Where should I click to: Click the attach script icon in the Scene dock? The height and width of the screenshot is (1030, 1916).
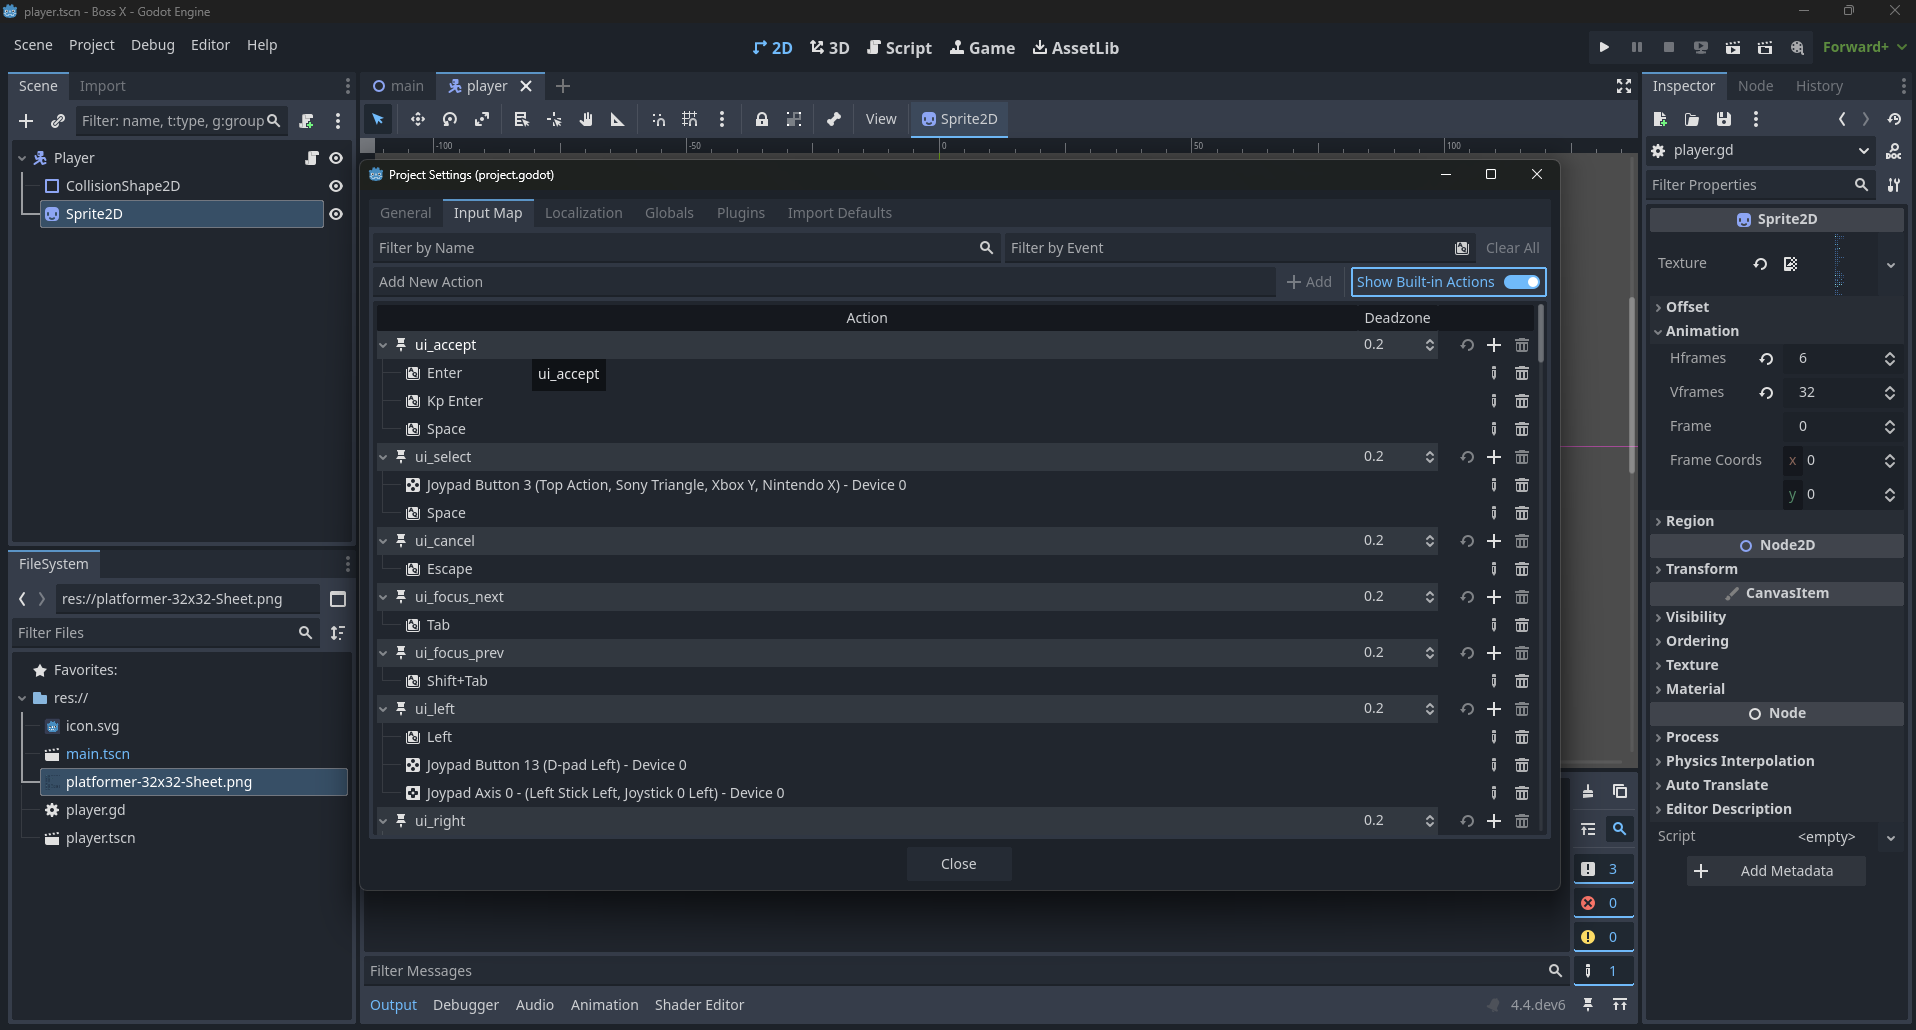pyautogui.click(x=307, y=121)
